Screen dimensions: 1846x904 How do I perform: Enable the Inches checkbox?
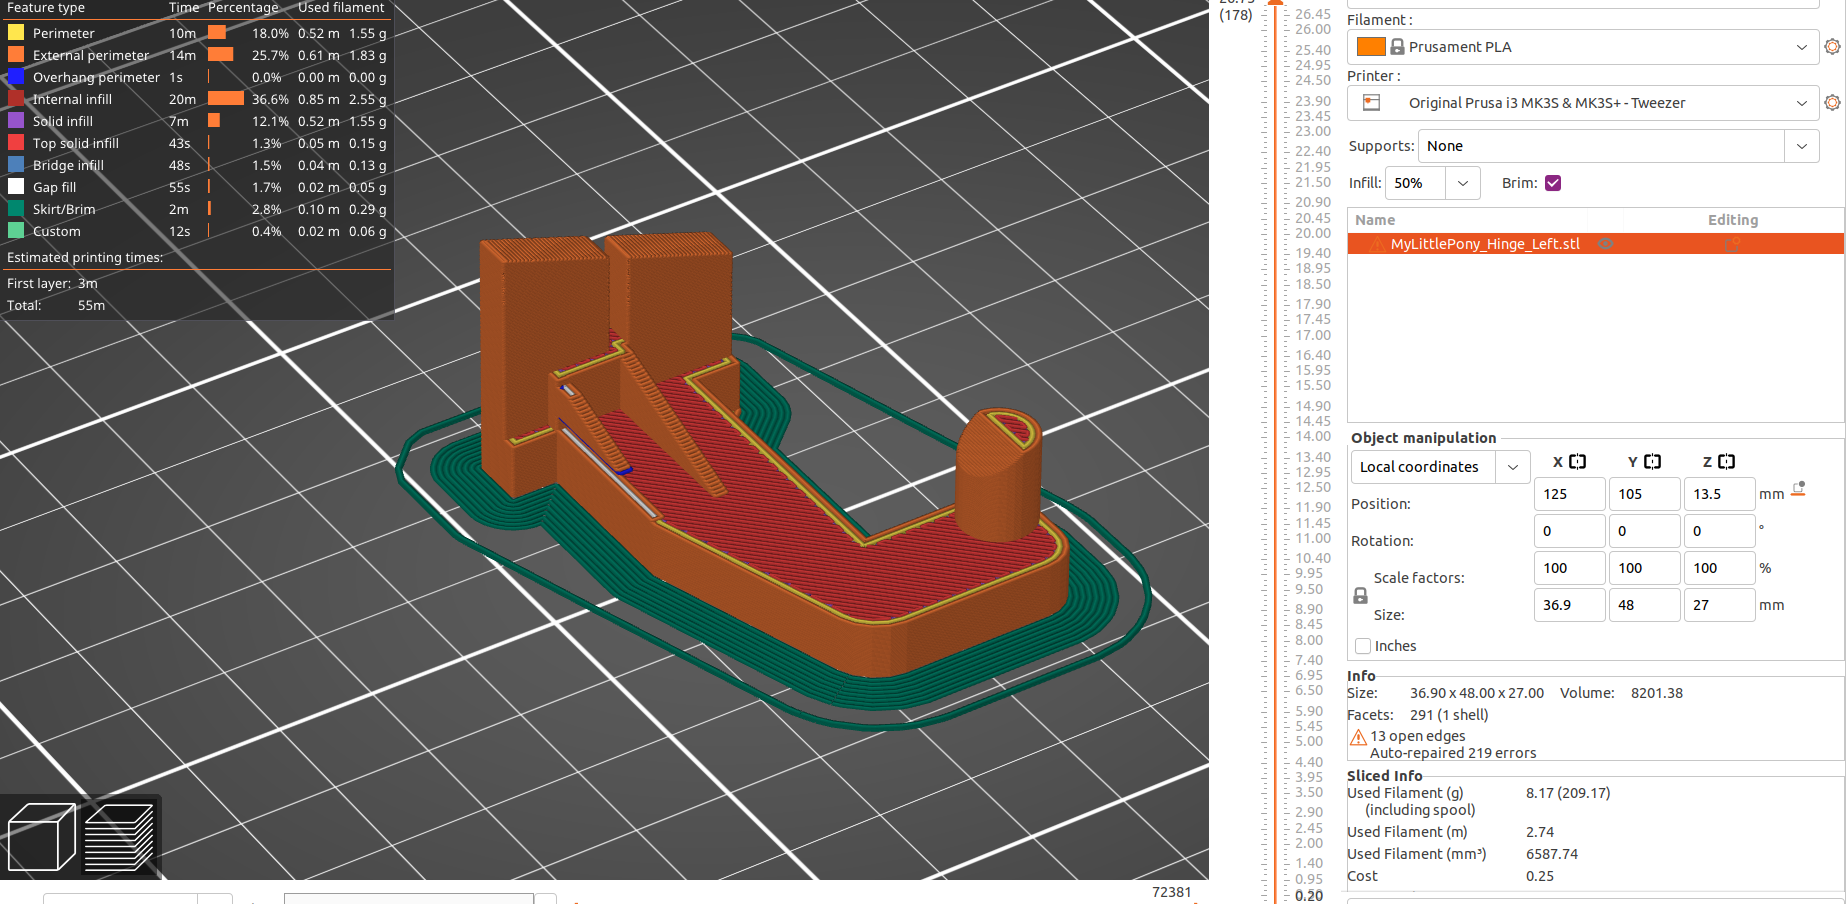coord(1362,646)
